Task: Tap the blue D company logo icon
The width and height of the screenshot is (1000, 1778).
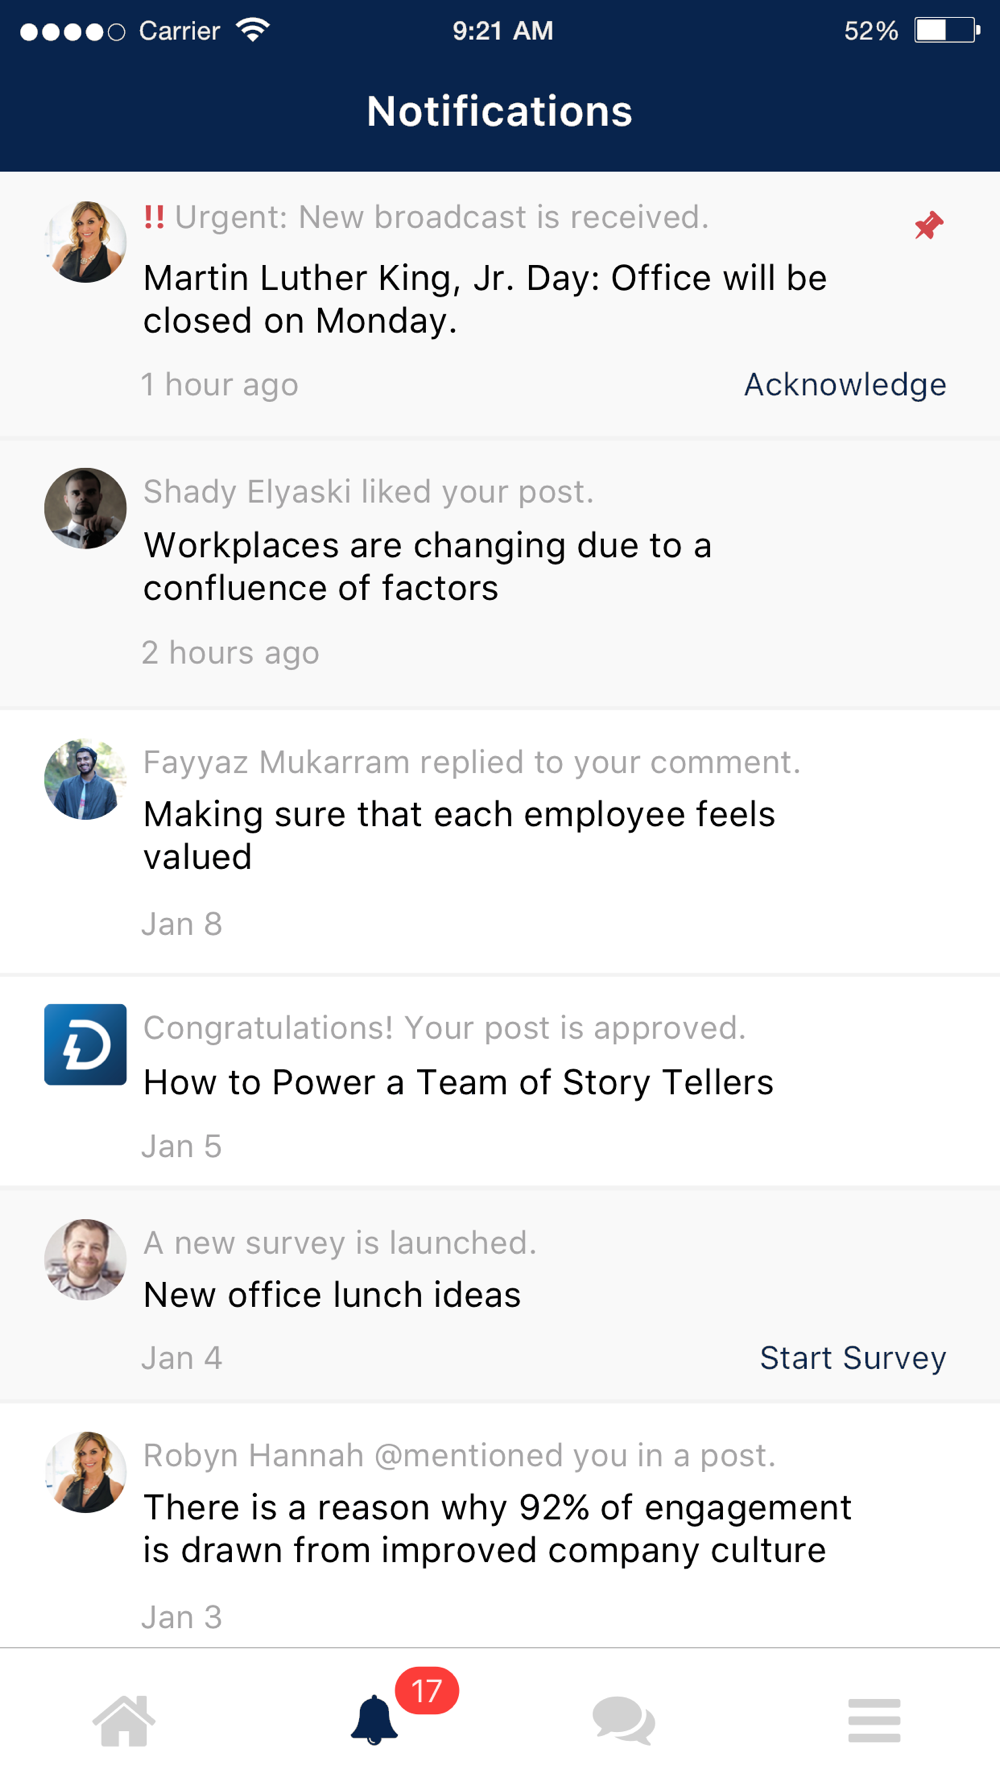Action: coord(85,1045)
